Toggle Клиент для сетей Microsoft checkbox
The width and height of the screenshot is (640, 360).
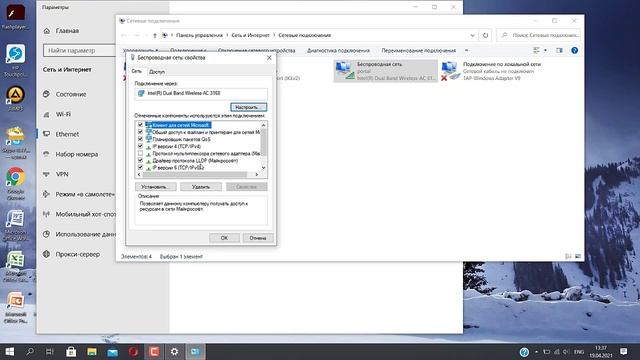[x=140, y=124]
